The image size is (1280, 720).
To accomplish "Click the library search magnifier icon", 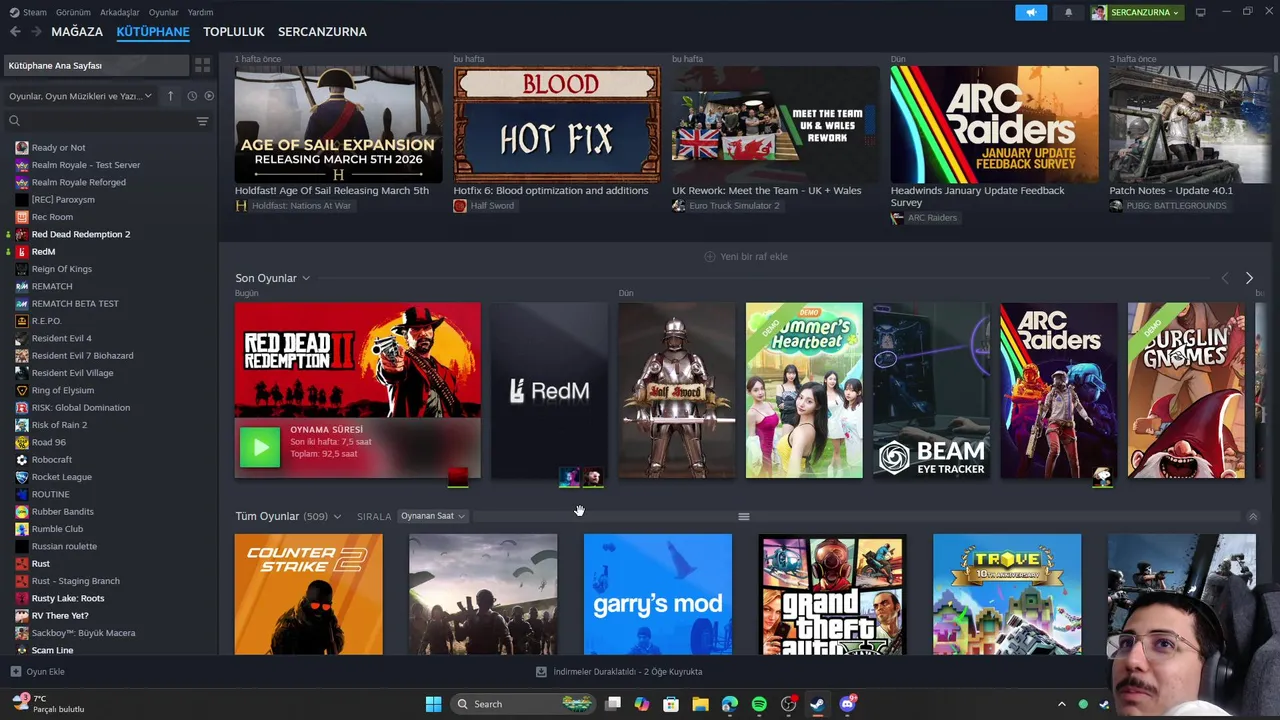I will click(14, 121).
